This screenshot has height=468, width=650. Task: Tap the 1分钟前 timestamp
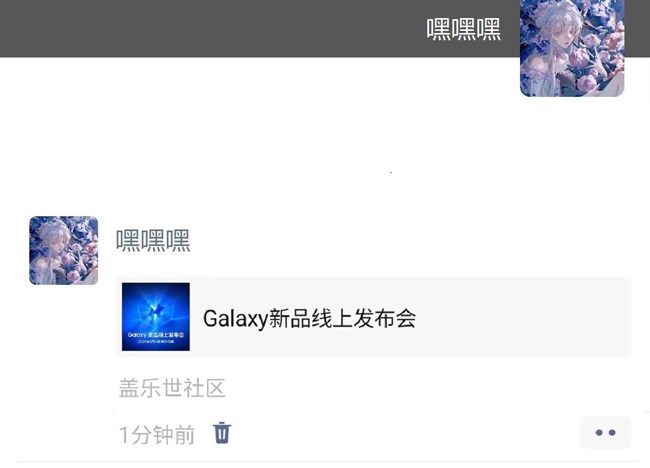point(157,435)
